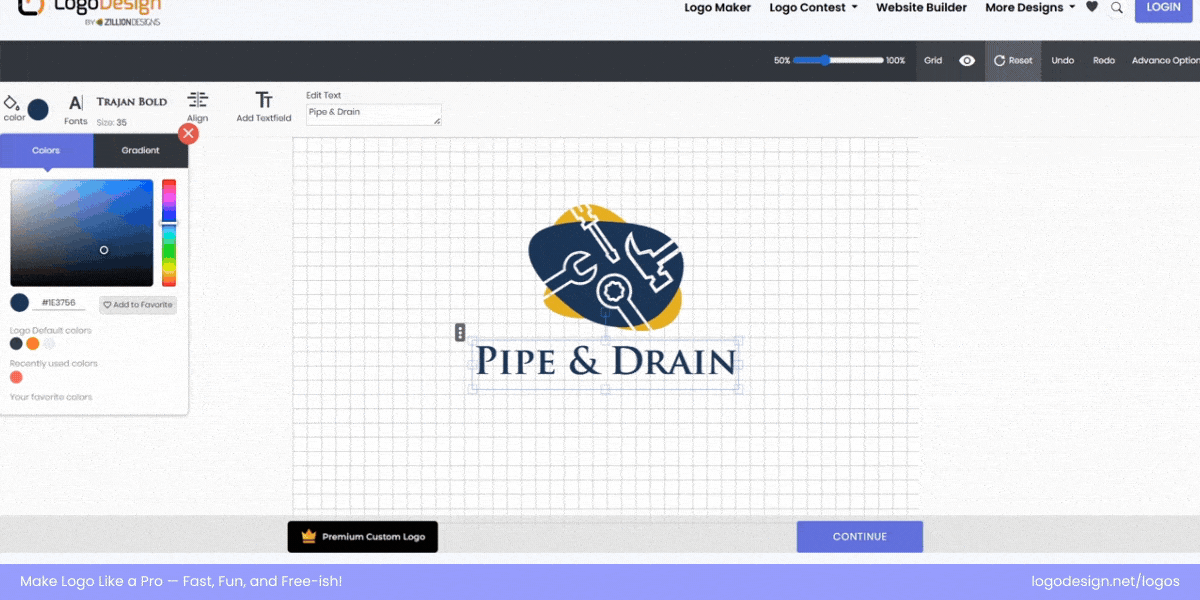Click the Premium Custom Logo button
Viewport: 1200px width, 600px height.
point(363,537)
